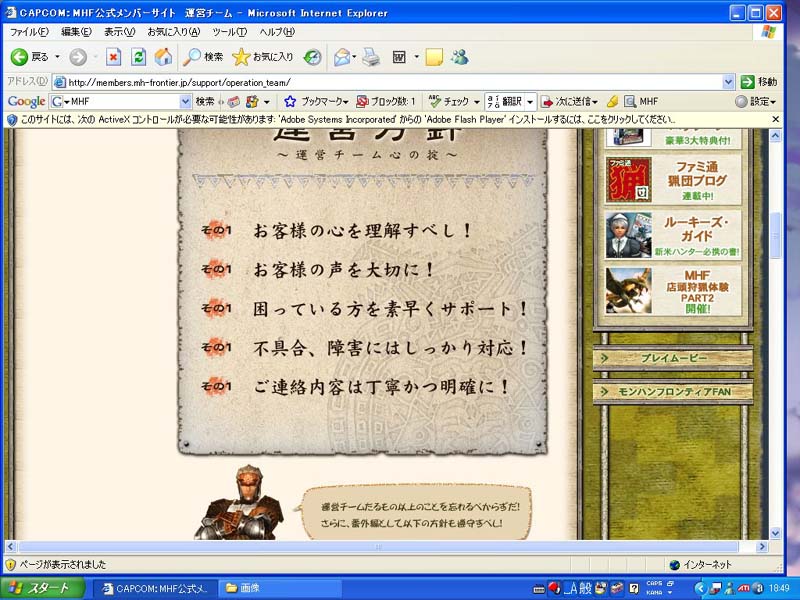The image size is (800, 600).
Task: Click Google toolbar bookmark star icon
Action: pos(290,102)
